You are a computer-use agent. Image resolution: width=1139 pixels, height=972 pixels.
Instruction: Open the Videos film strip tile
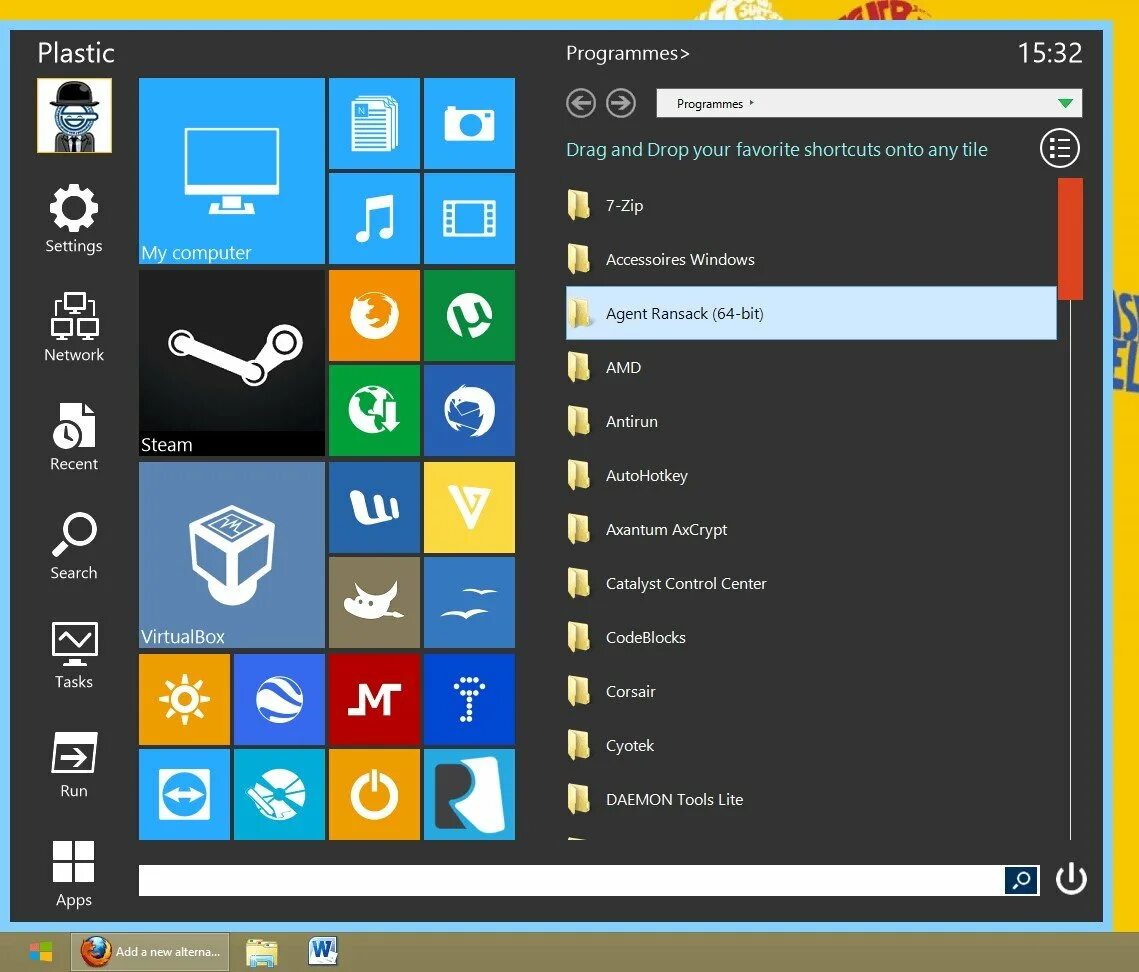pyautogui.click(x=469, y=218)
